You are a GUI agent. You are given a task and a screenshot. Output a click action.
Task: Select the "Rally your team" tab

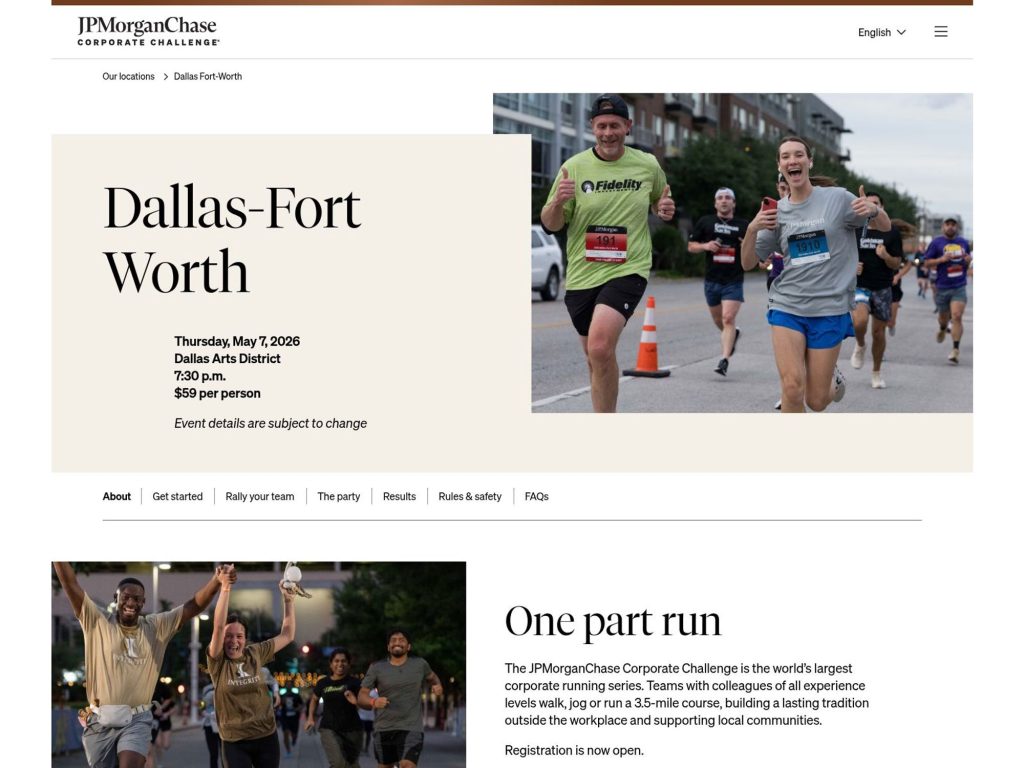259,496
